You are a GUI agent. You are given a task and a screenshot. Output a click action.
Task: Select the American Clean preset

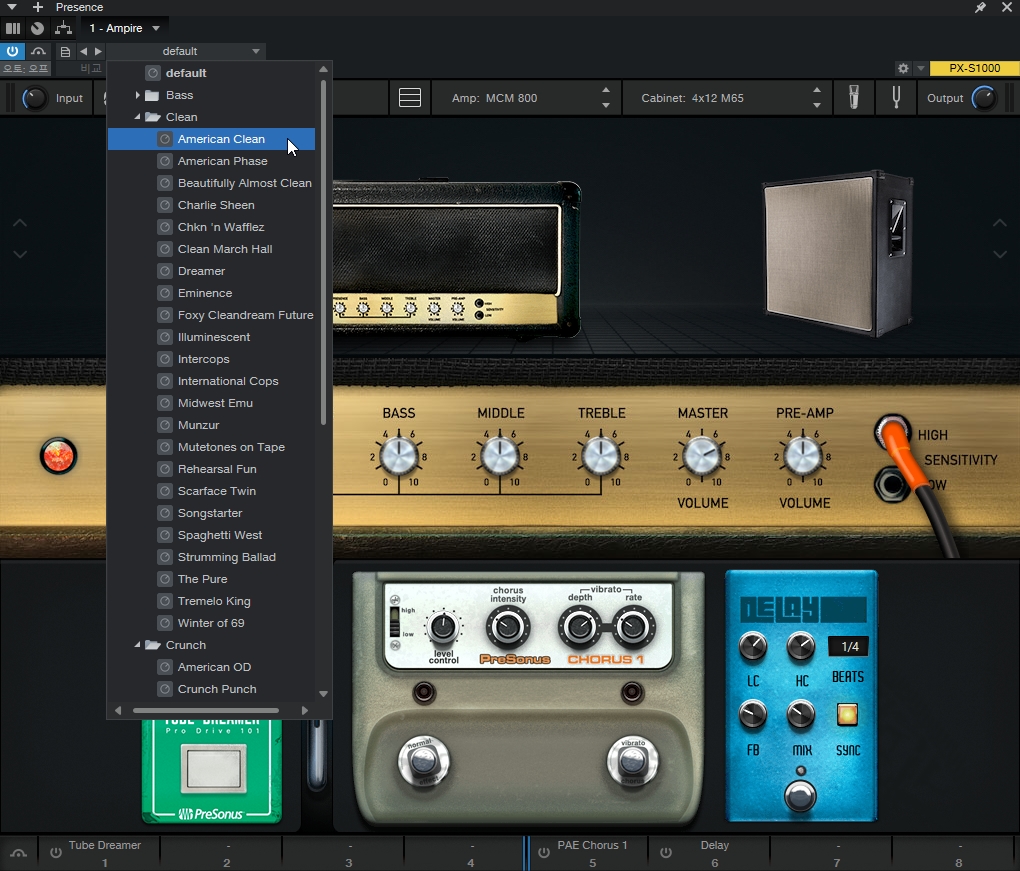[x=211, y=139]
